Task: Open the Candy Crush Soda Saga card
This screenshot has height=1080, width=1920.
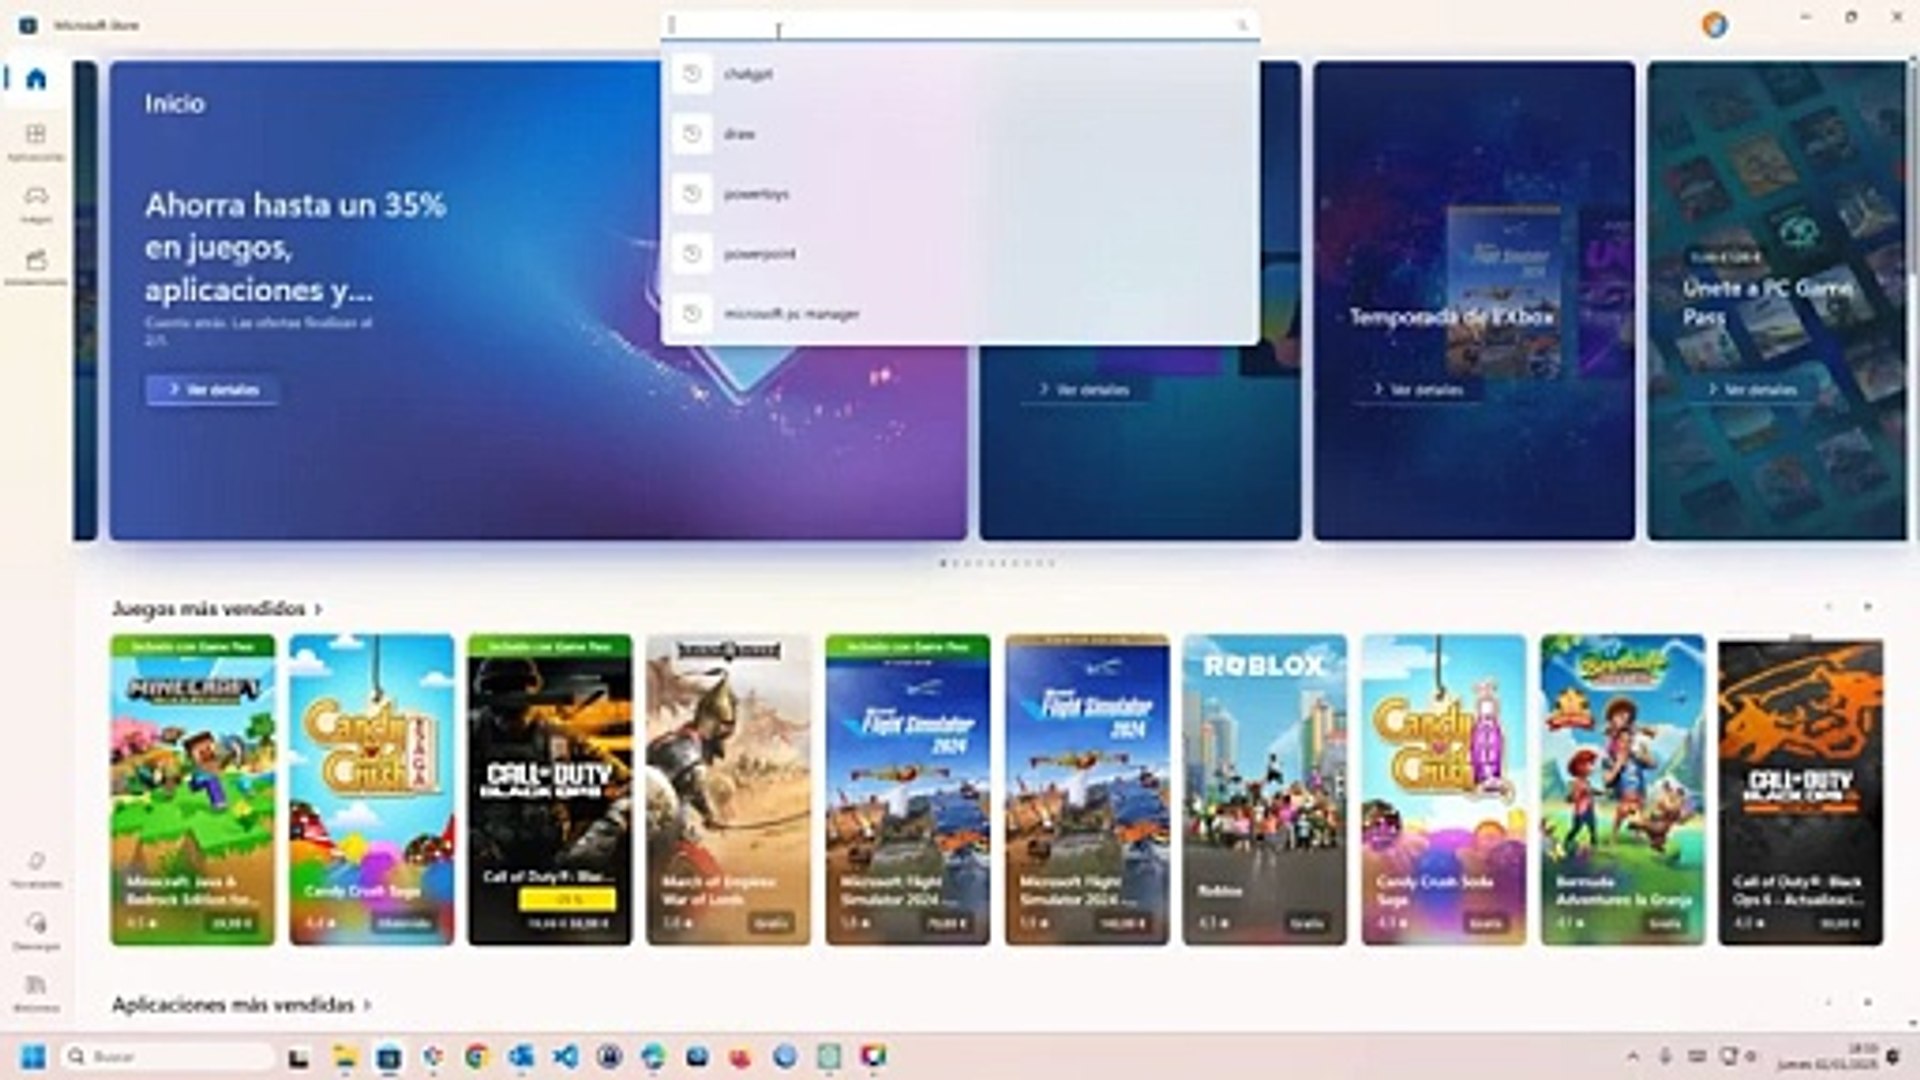Action: (x=1443, y=790)
